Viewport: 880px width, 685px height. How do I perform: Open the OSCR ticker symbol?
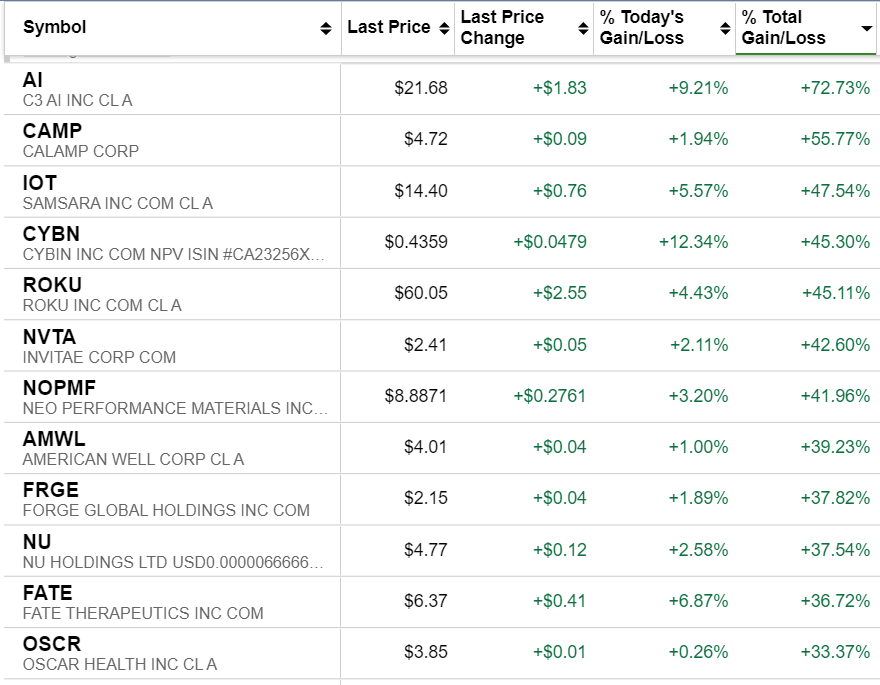pyautogui.click(x=52, y=644)
